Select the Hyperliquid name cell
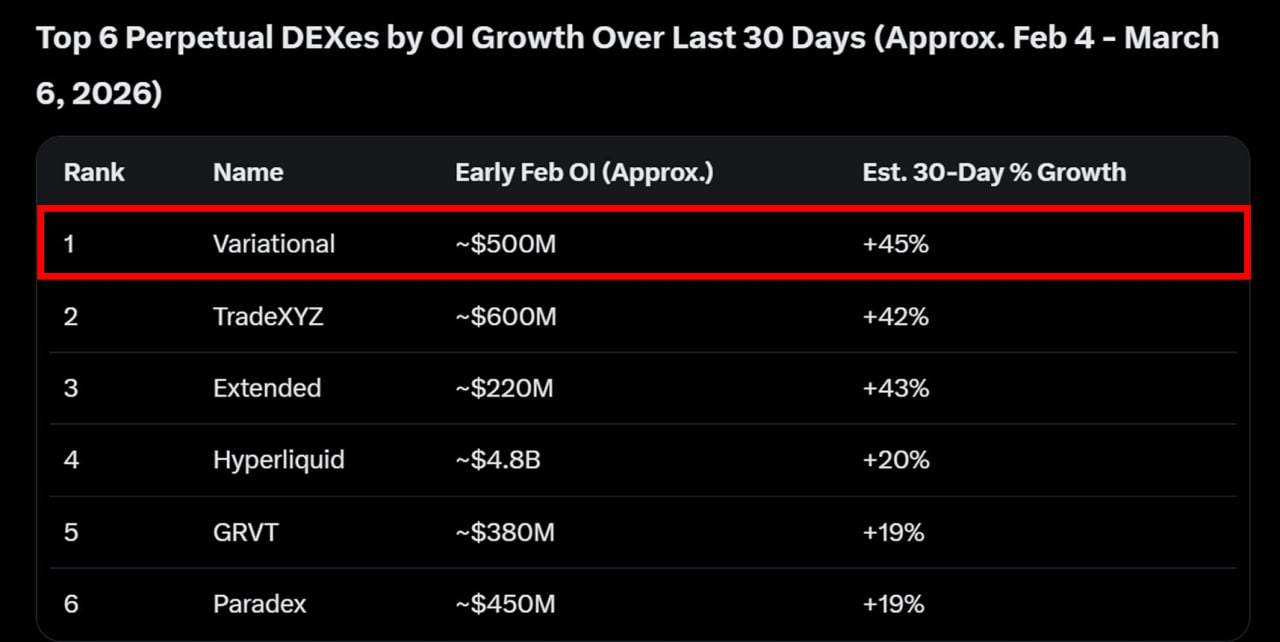Image resolution: width=1280 pixels, height=642 pixels. (278, 460)
